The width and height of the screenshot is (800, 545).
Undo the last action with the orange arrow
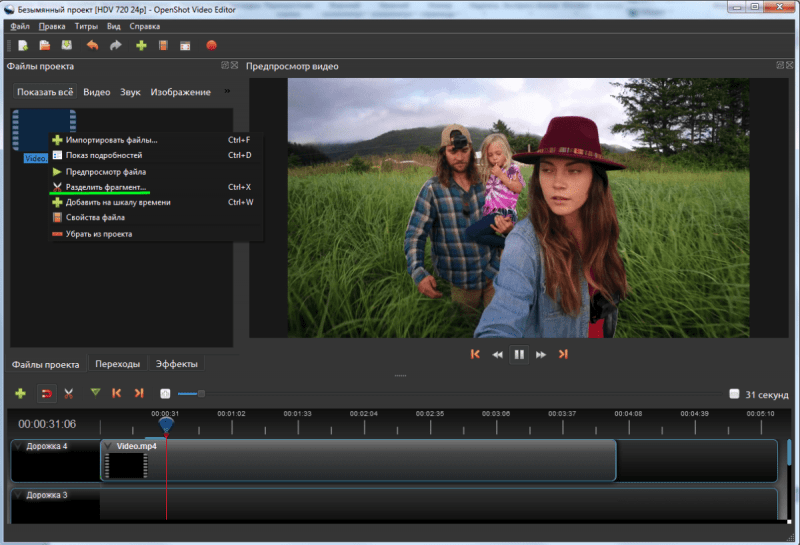[x=92, y=46]
